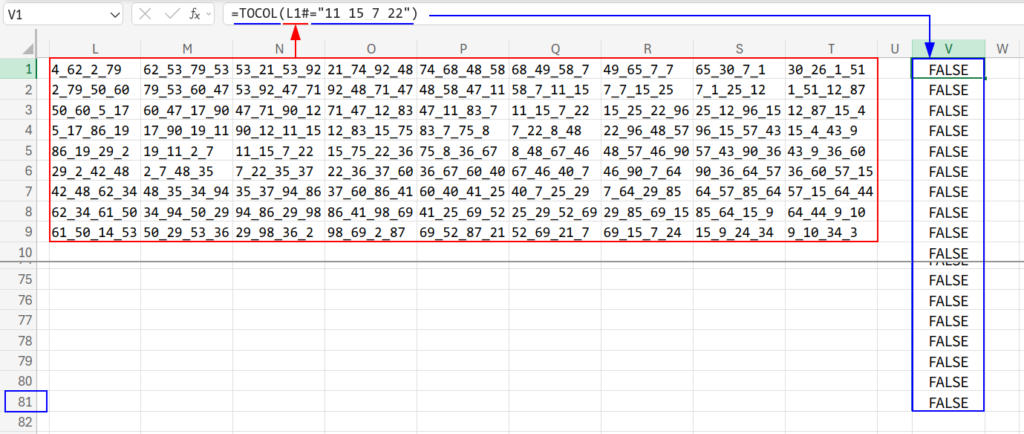Click the three-dot handle beside the Name Box
The height and width of the screenshot is (434, 1024).
(130, 14)
